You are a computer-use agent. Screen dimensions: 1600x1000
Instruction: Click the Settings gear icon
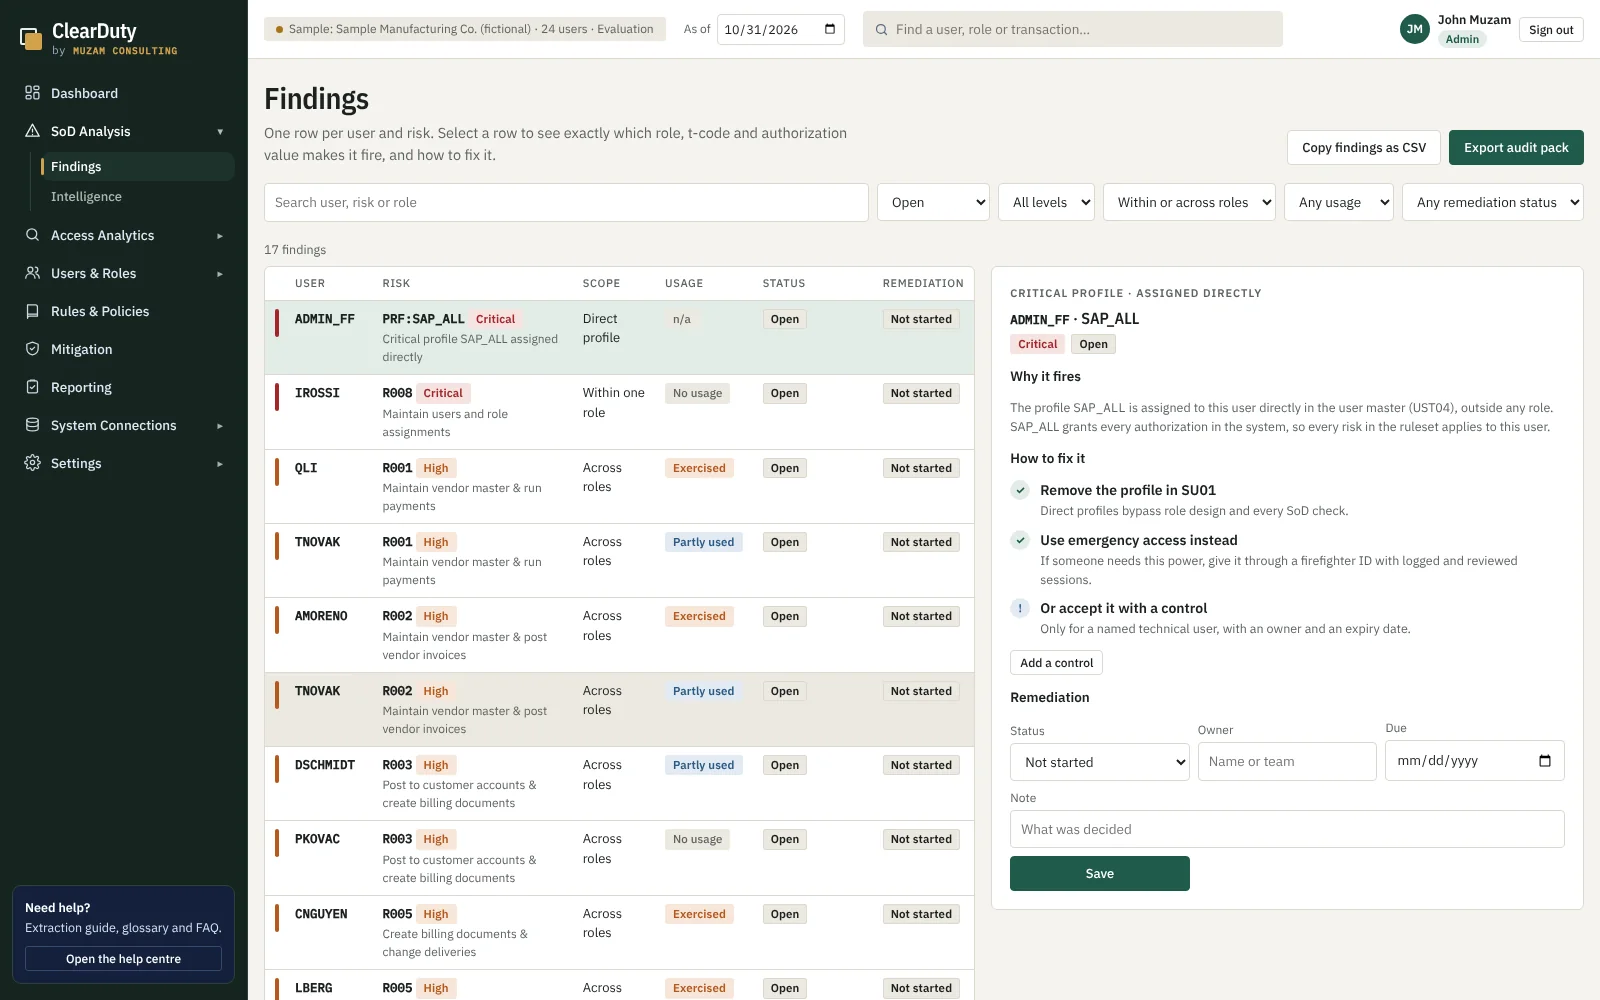tap(32, 463)
